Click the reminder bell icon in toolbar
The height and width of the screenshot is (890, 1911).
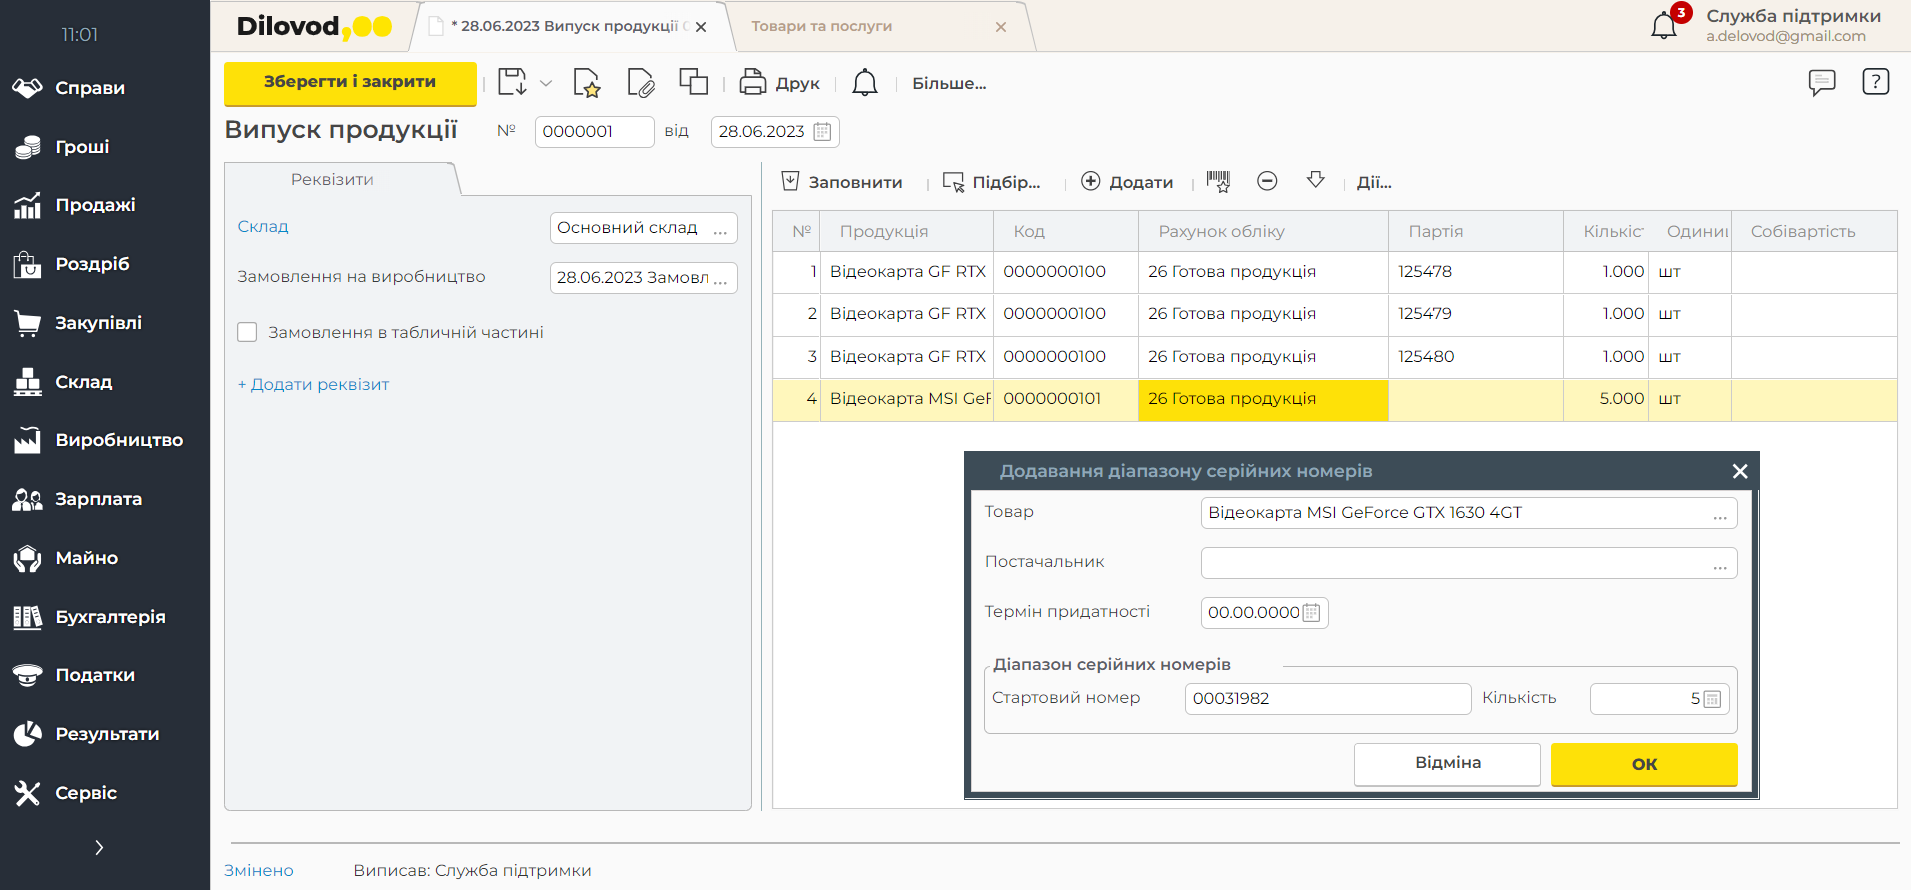coord(865,83)
